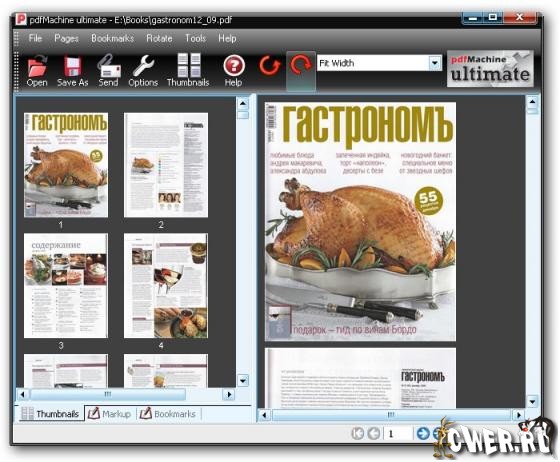Click the page number input field

point(397,434)
